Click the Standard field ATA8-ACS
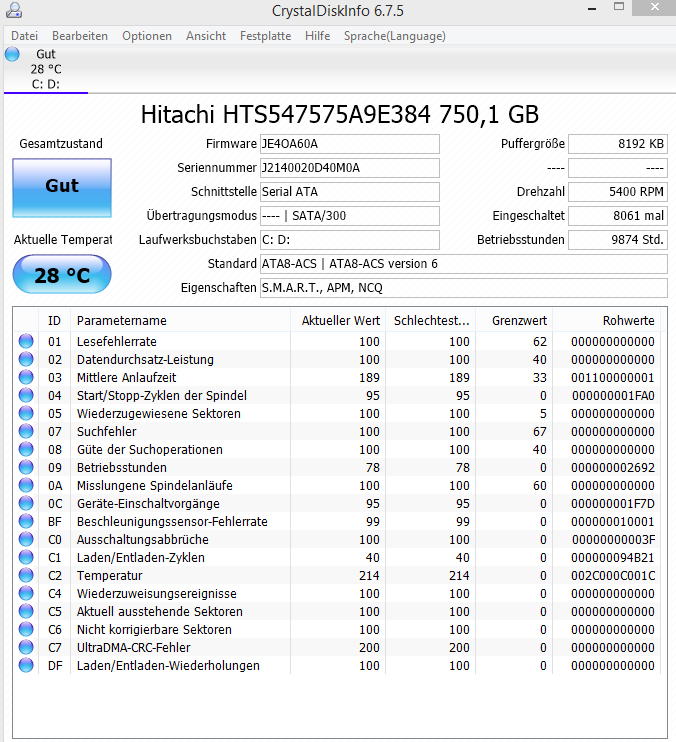Viewport: 676px width, 742px height. tap(464, 264)
